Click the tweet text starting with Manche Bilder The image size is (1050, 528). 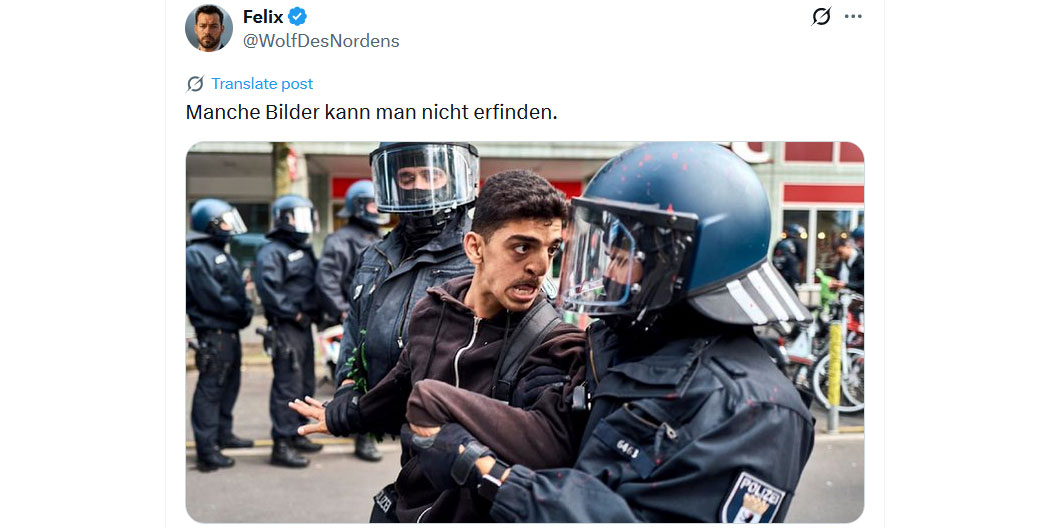[371, 112]
